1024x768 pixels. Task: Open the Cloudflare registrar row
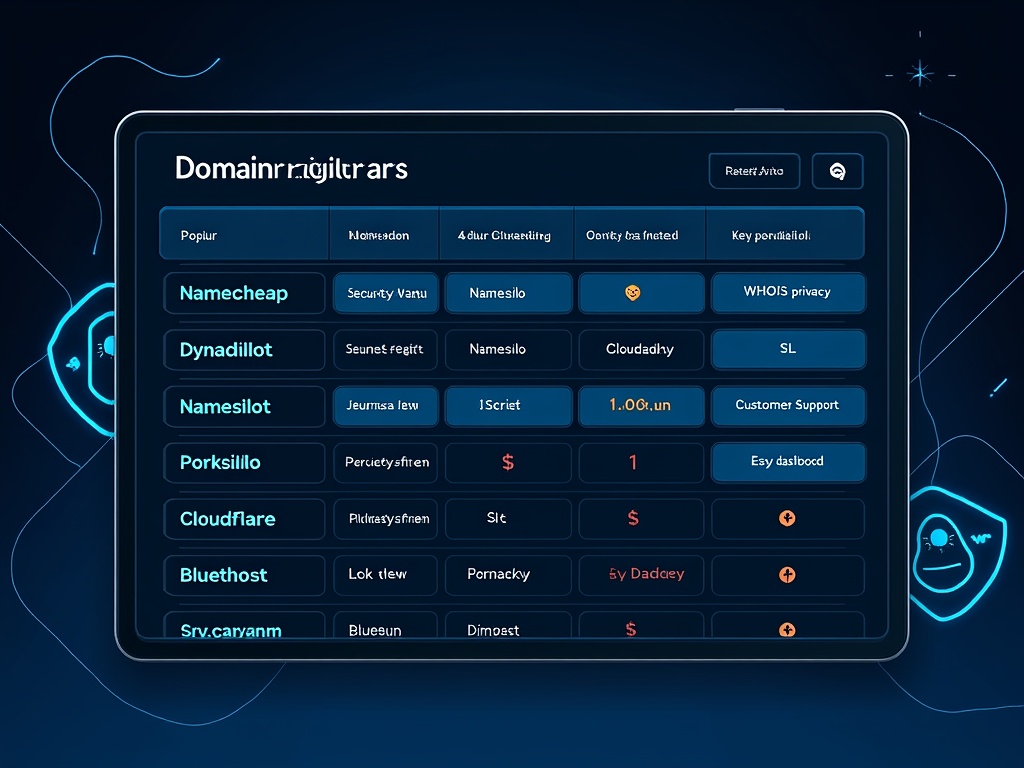coord(244,519)
